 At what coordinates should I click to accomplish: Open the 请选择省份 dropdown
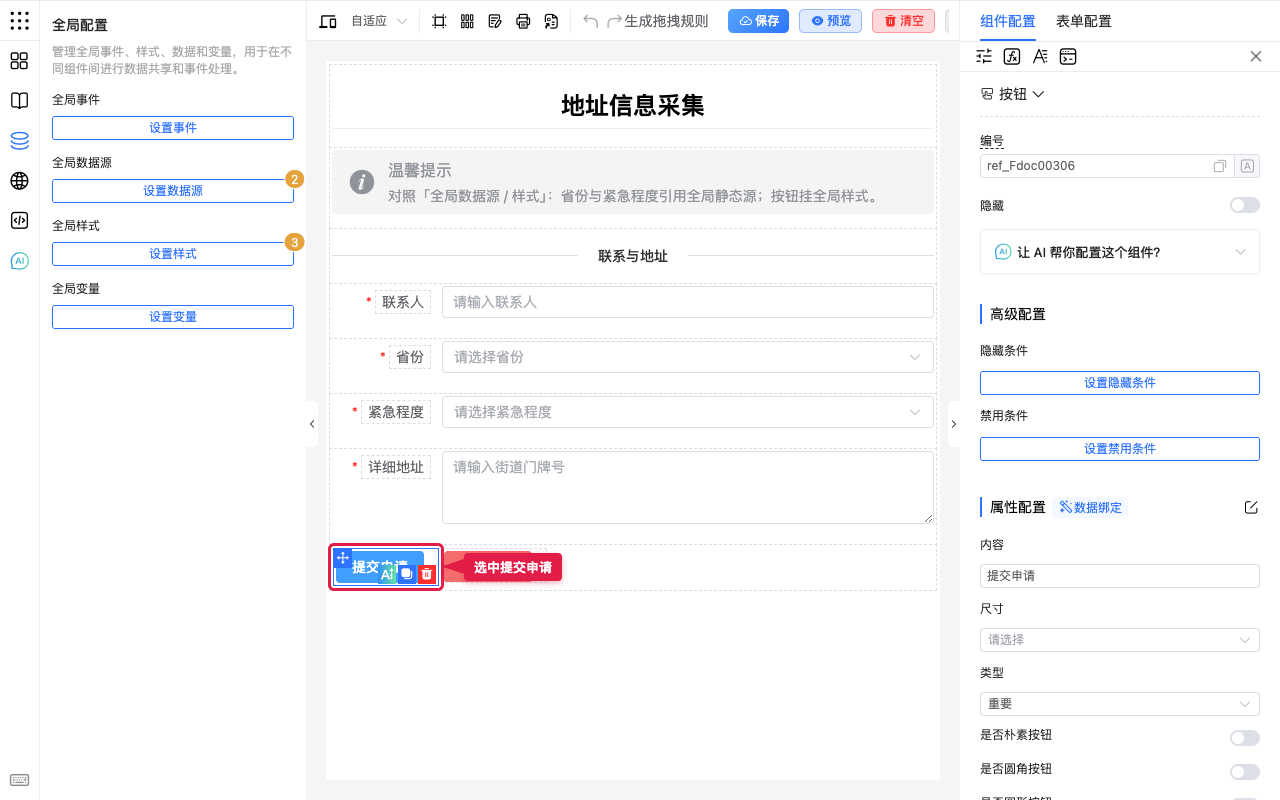688,357
